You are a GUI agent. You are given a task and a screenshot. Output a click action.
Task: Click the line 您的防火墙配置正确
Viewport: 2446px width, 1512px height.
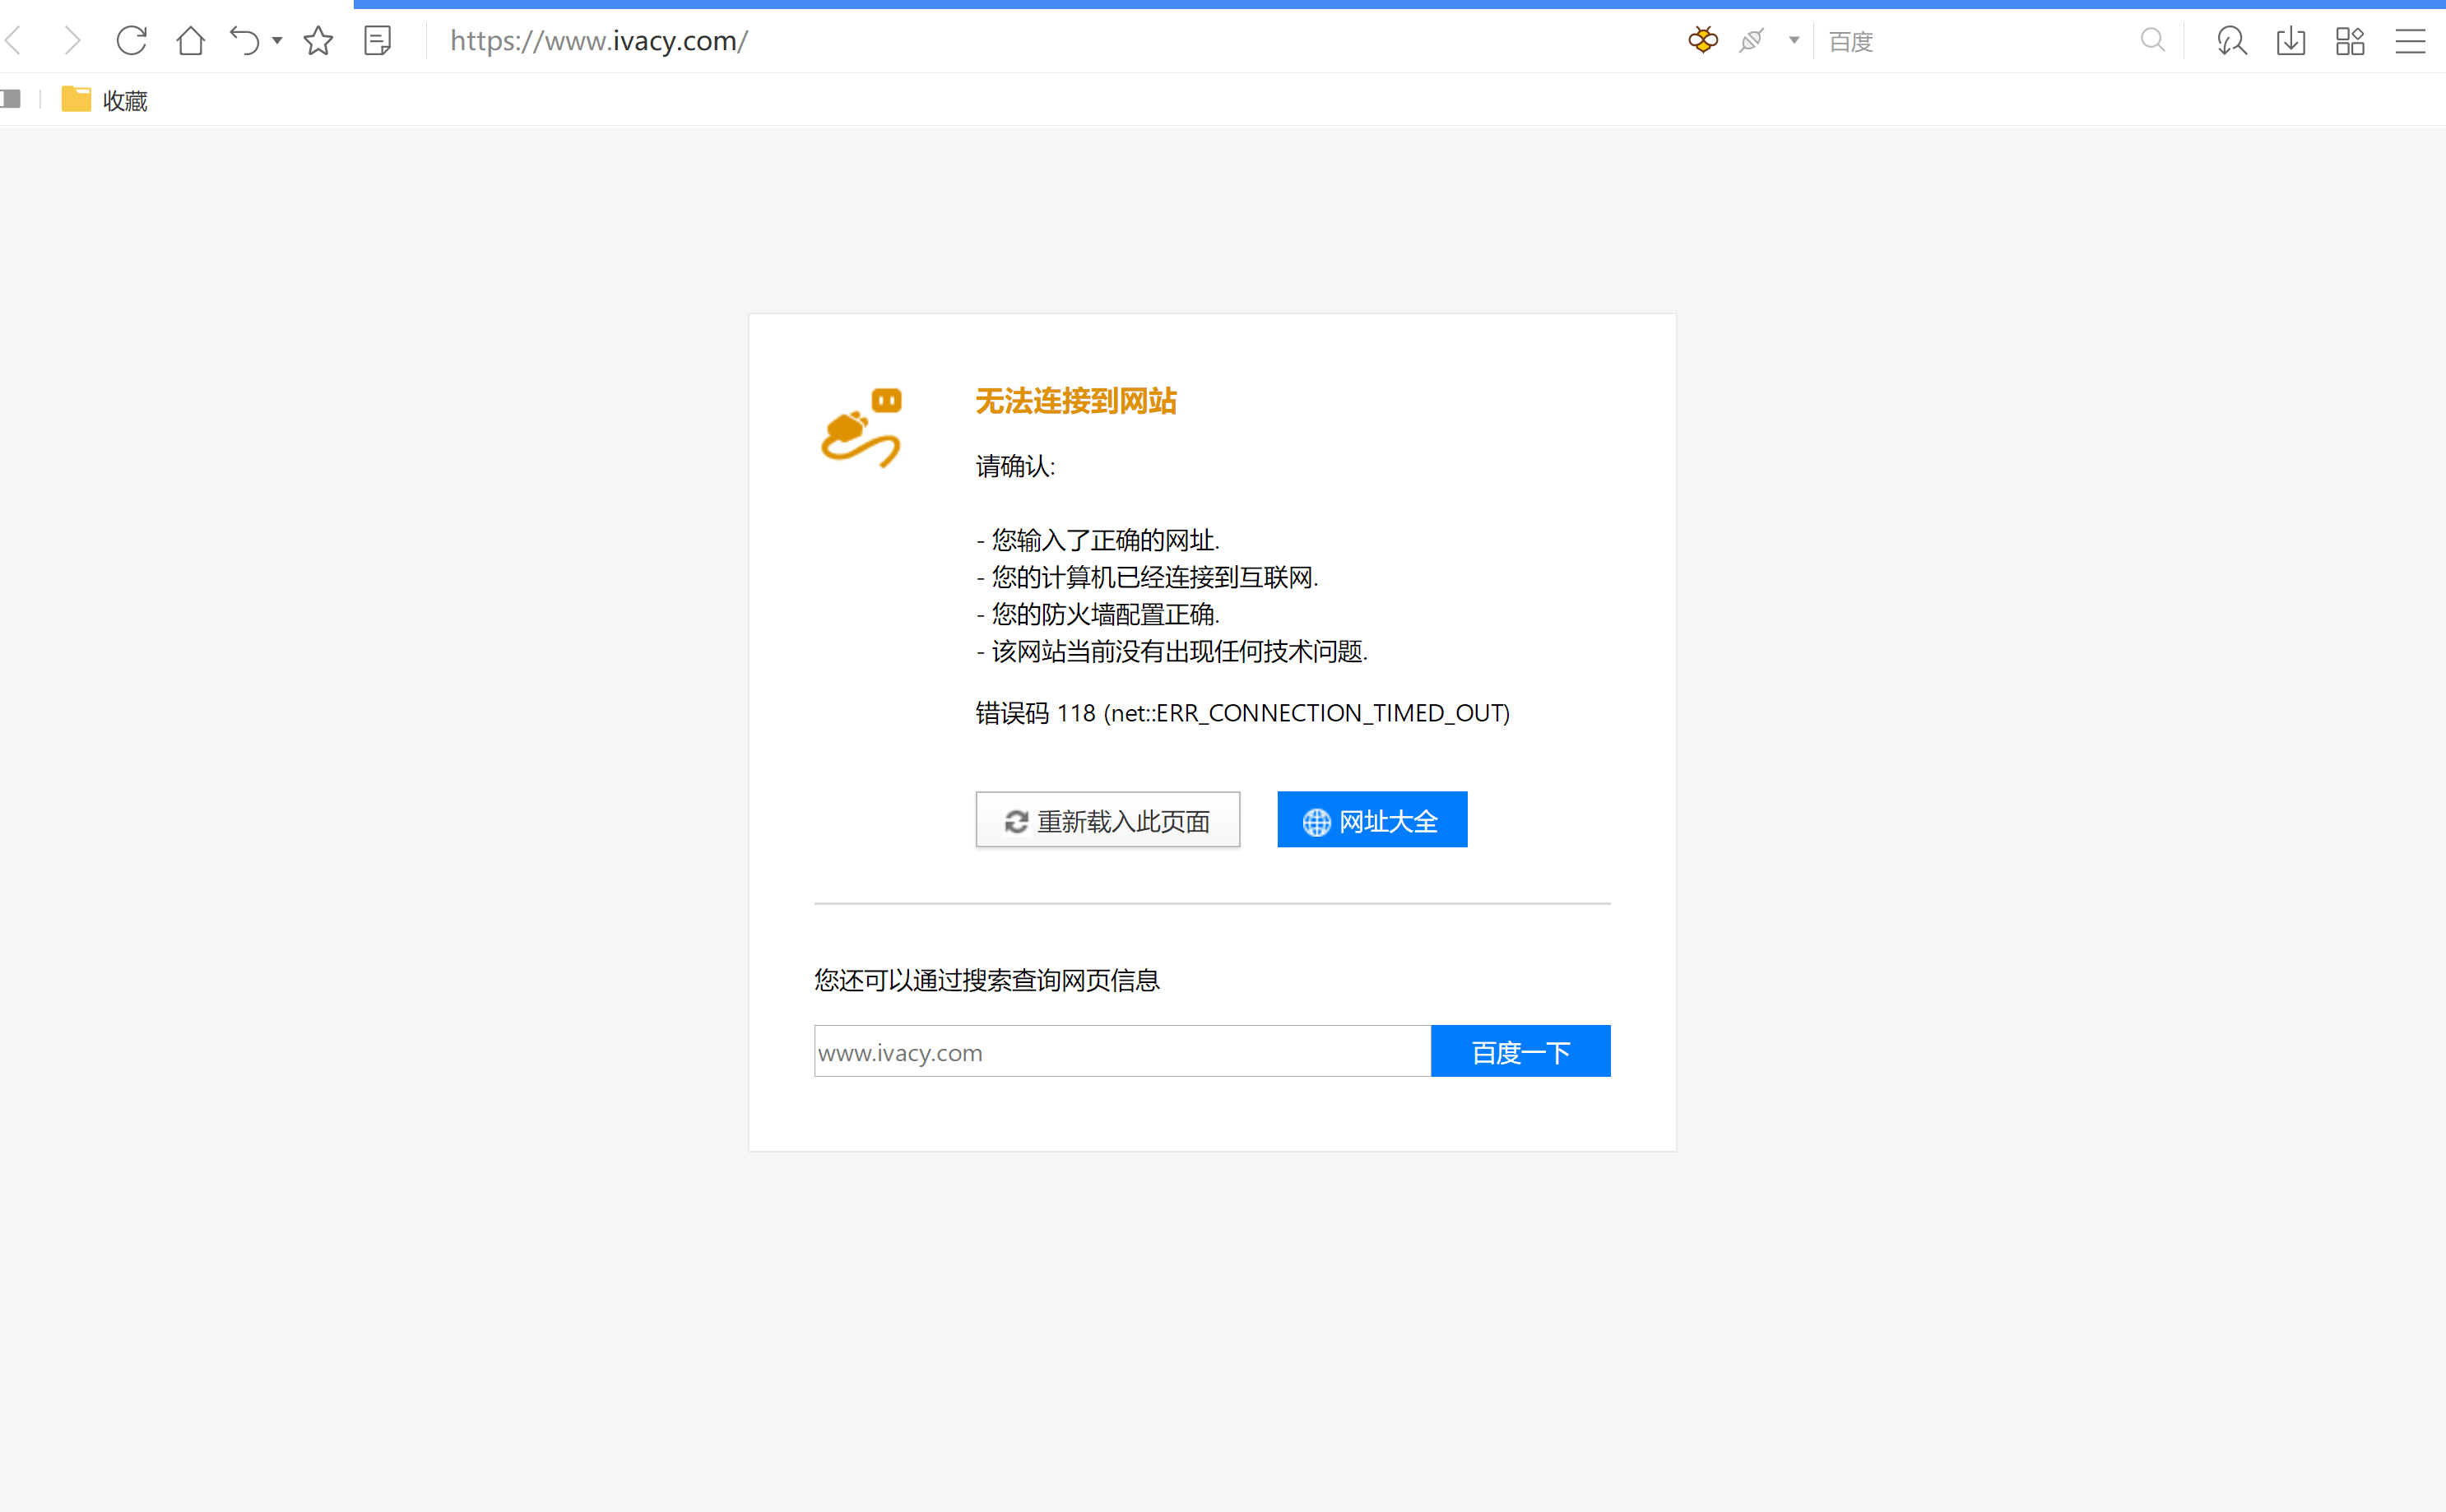(1098, 614)
